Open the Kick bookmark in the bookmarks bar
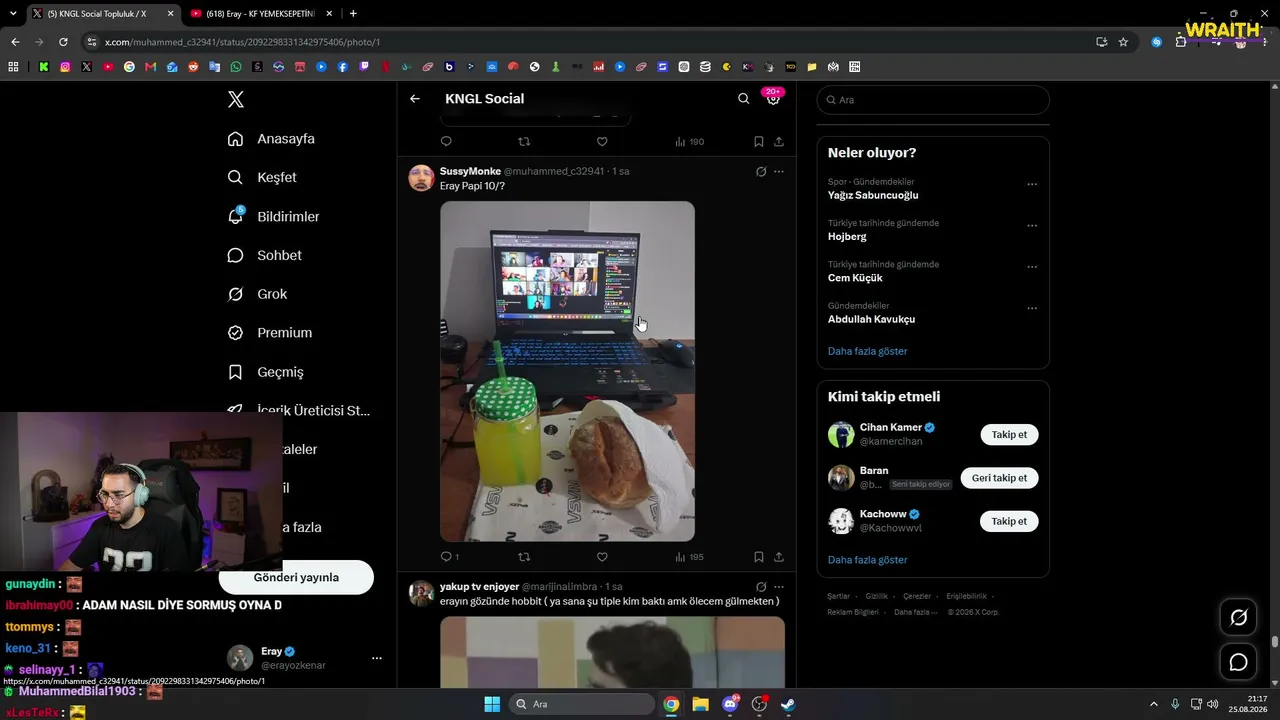 tap(44, 67)
